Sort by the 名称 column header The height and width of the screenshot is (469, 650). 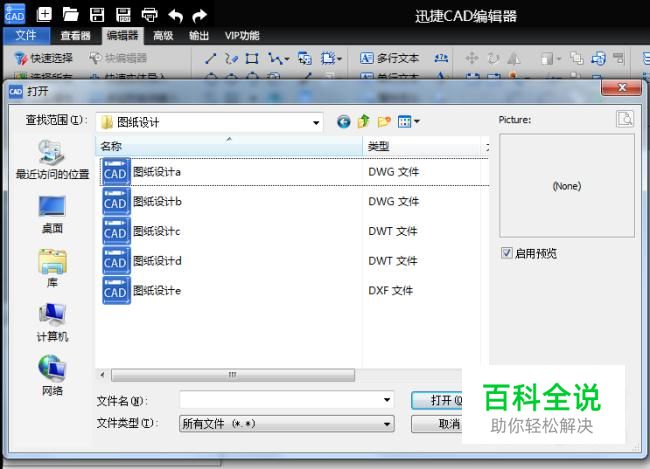tap(229, 146)
